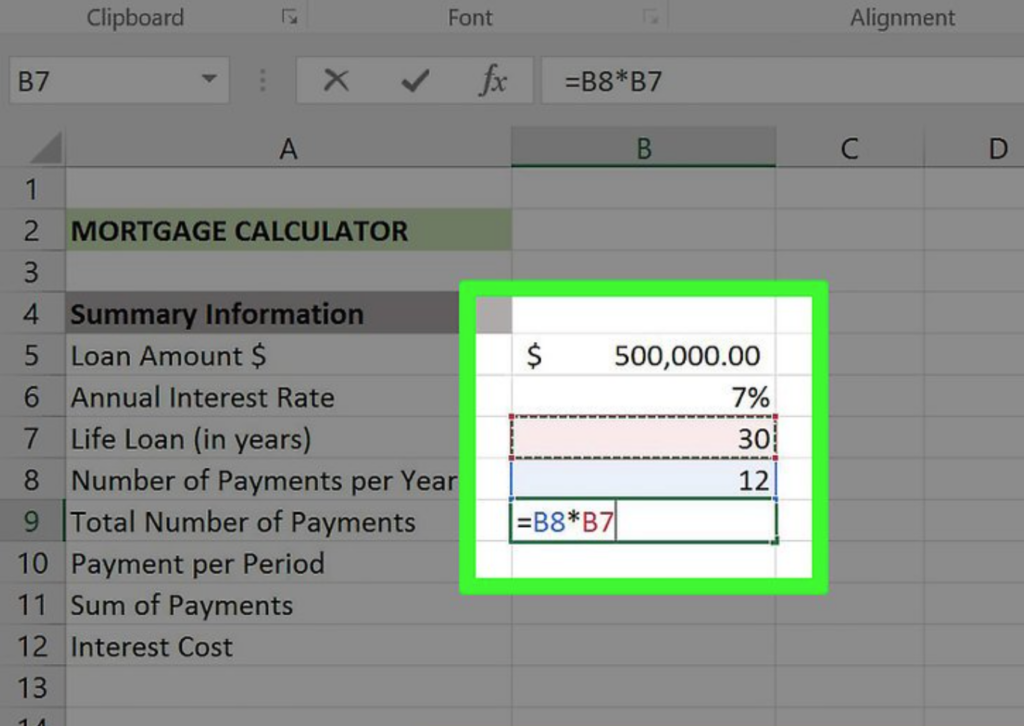
Task: Select row 9 header
Action: point(32,522)
